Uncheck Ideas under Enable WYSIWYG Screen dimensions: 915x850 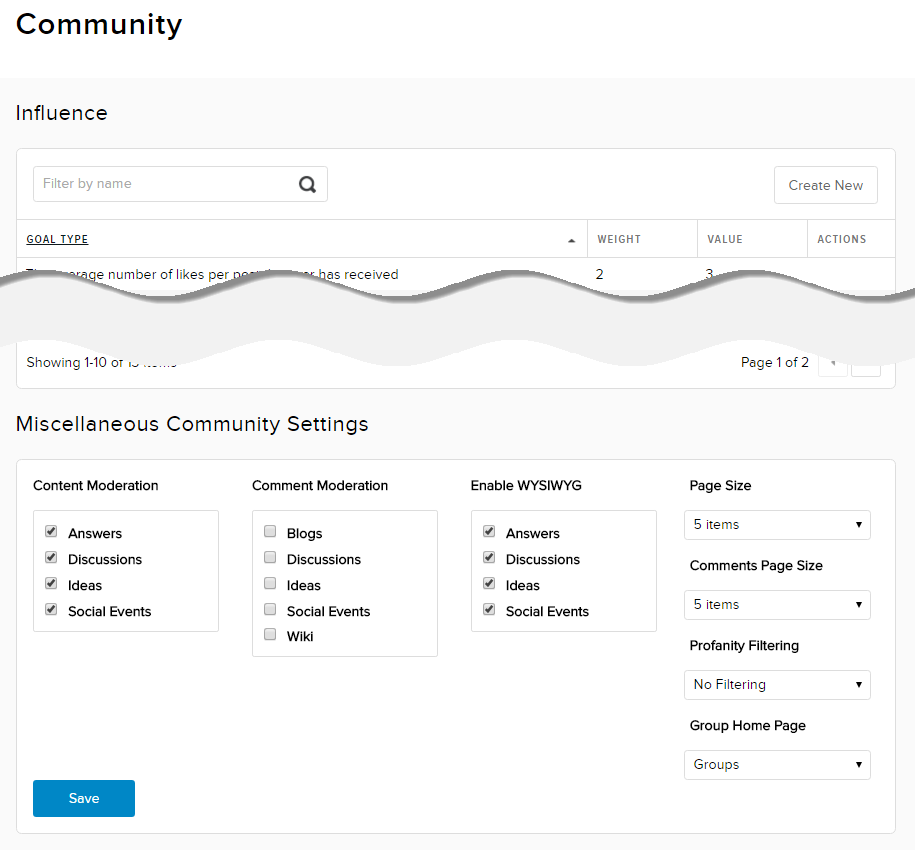(x=489, y=584)
